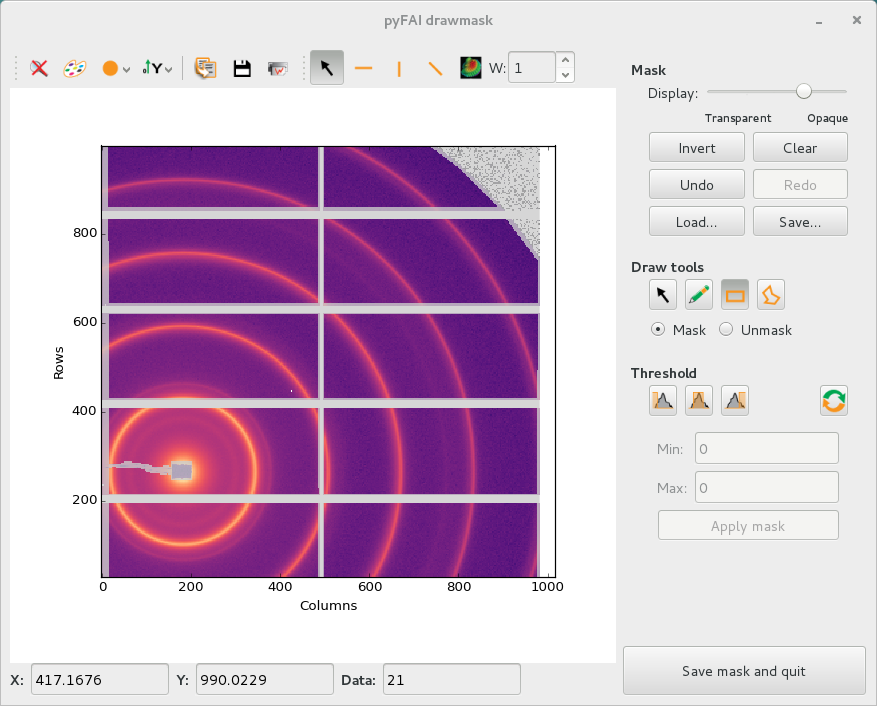Image resolution: width=877 pixels, height=706 pixels.
Task: Click the Load... mask button
Action: pyautogui.click(x=696, y=222)
